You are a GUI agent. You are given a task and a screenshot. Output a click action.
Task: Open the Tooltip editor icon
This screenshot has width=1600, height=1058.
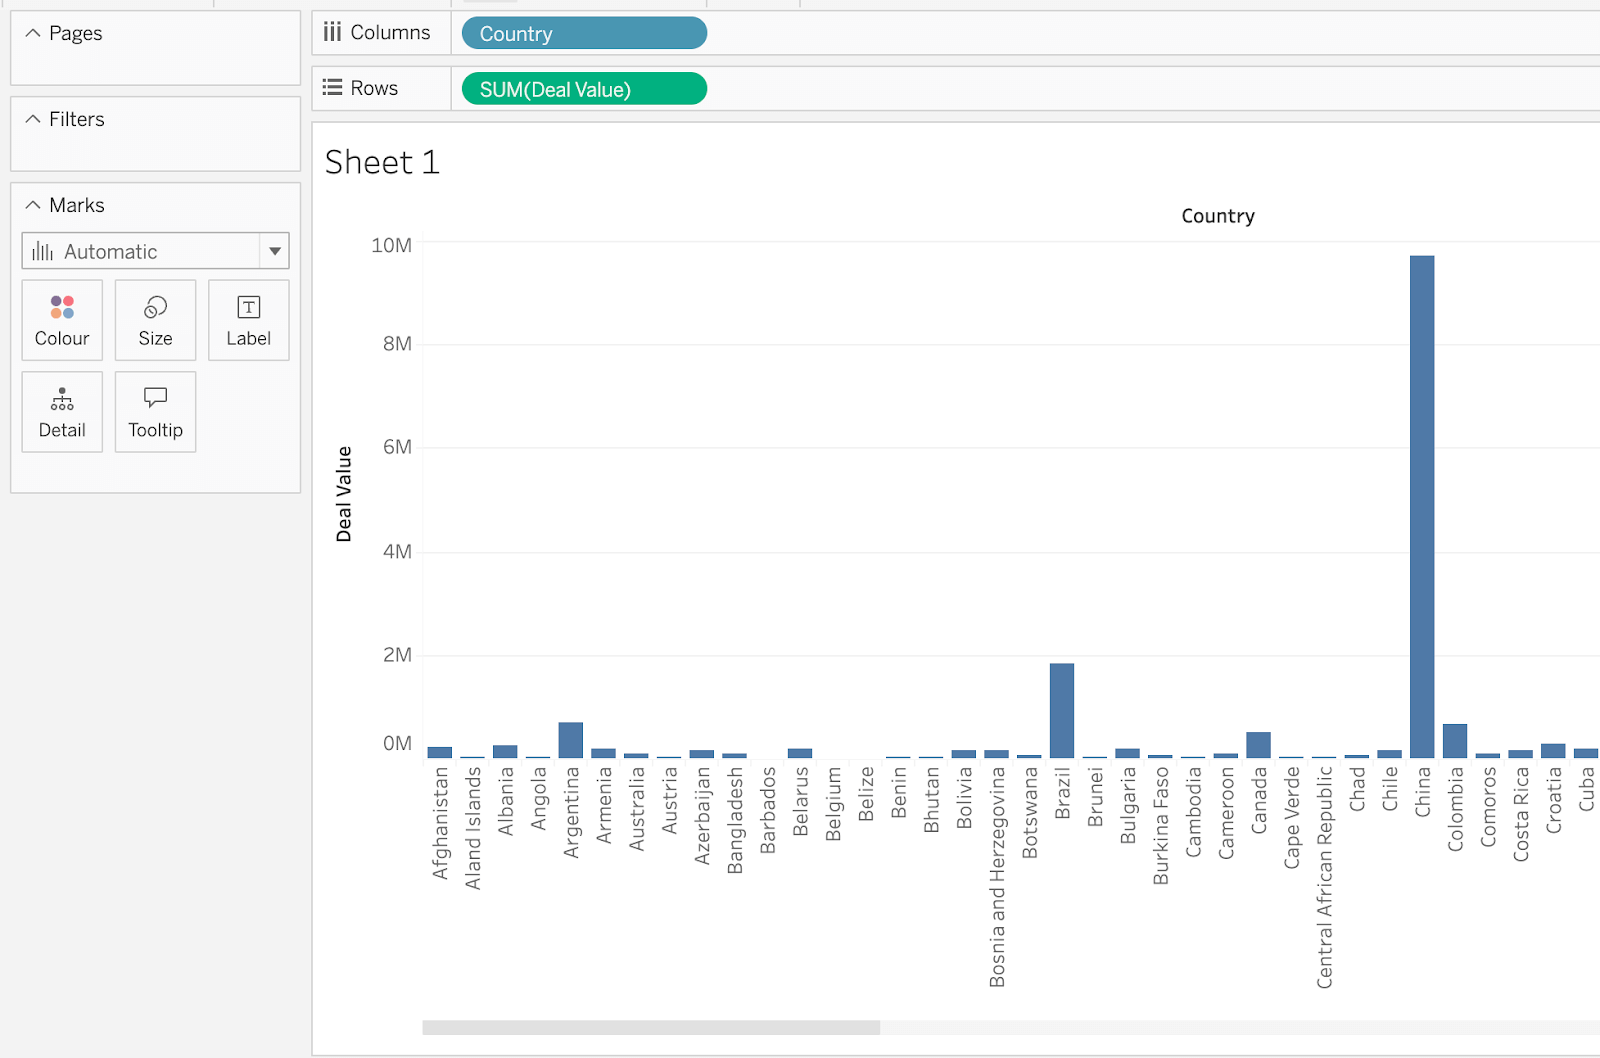click(155, 411)
